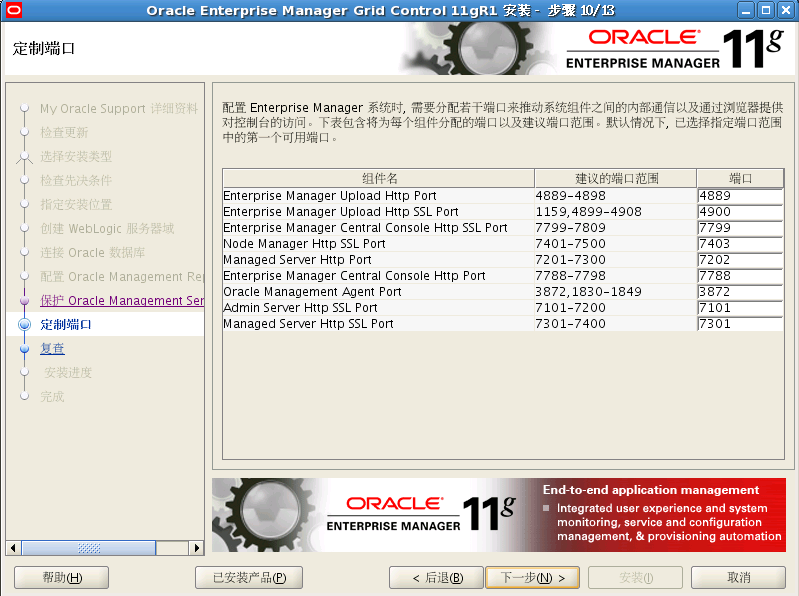The width and height of the screenshot is (799, 596).
Task: Edit the Managed Server Http Port field 7202
Action: tap(740, 260)
